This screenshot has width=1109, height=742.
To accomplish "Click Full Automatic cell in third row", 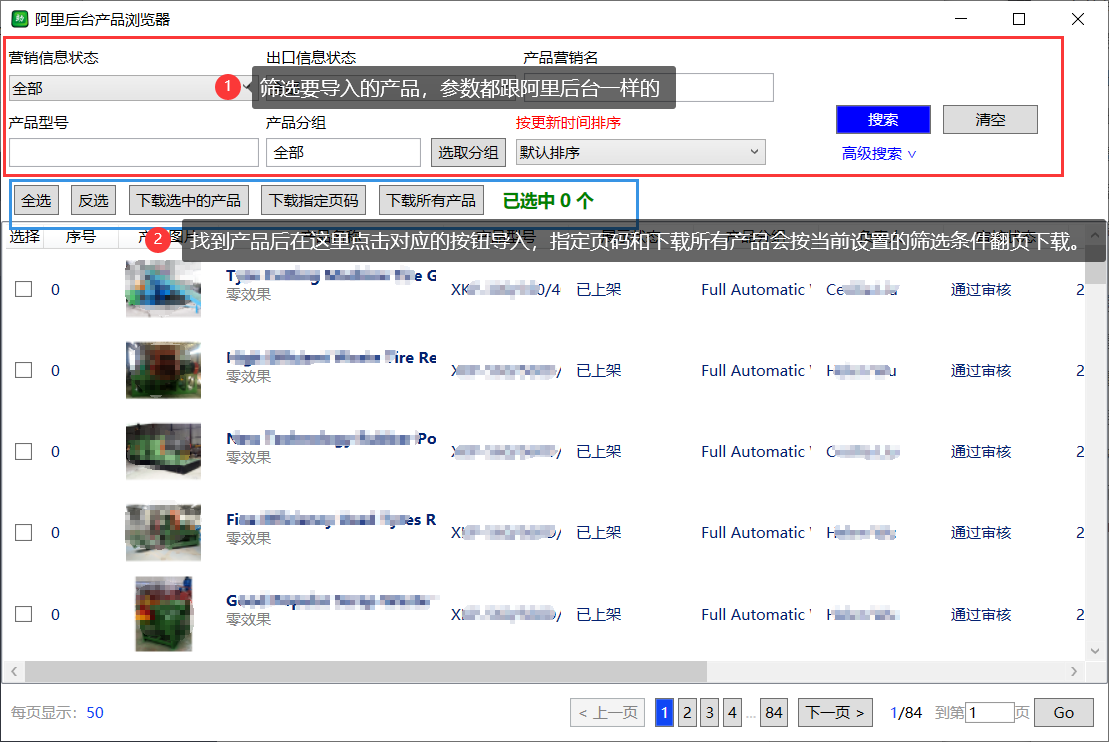I will [x=756, y=451].
